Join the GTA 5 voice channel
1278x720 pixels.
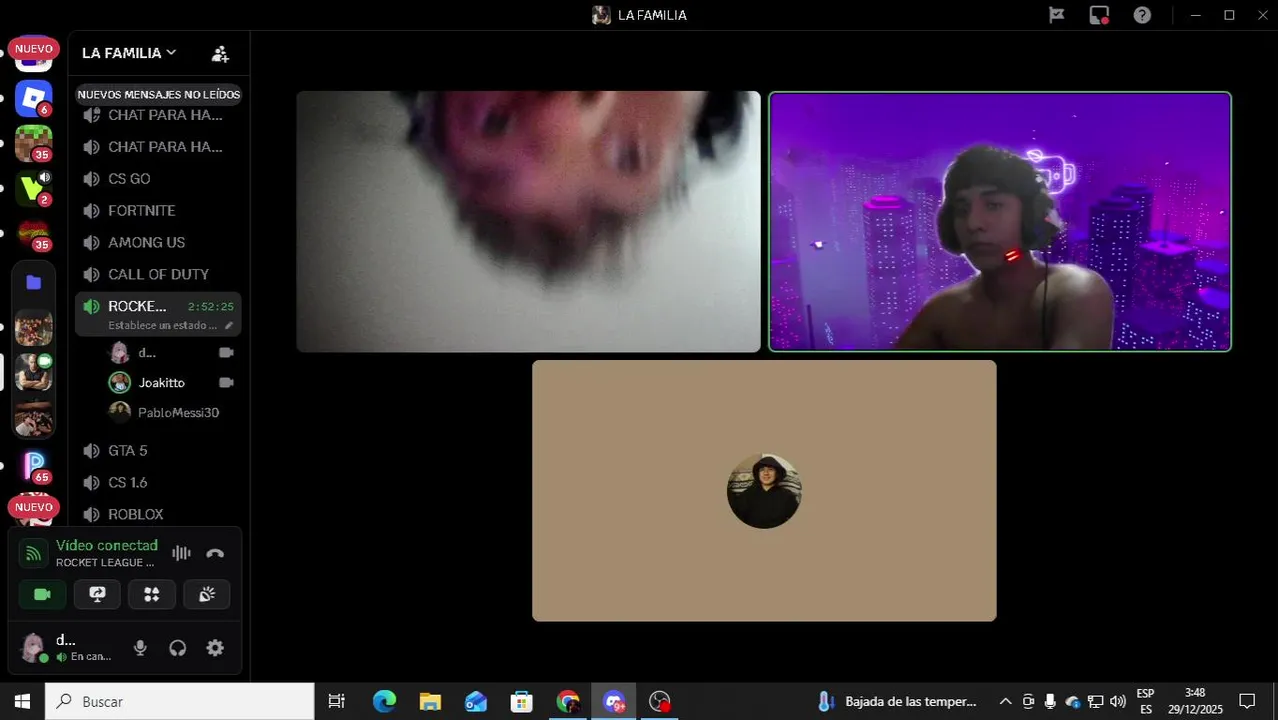click(x=158, y=451)
